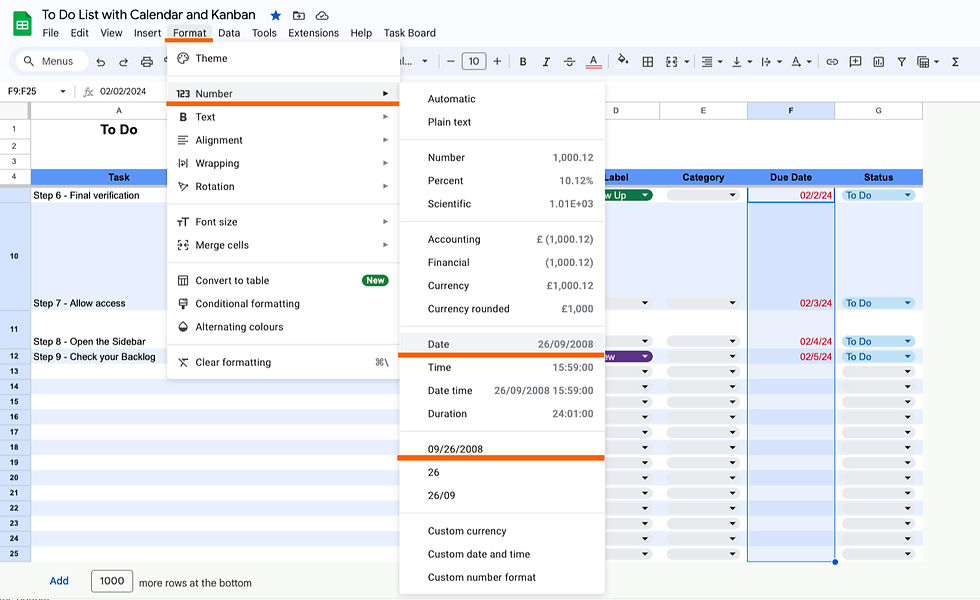The image size is (980, 600).
Task: Open the Insert menu
Action: click(148, 33)
